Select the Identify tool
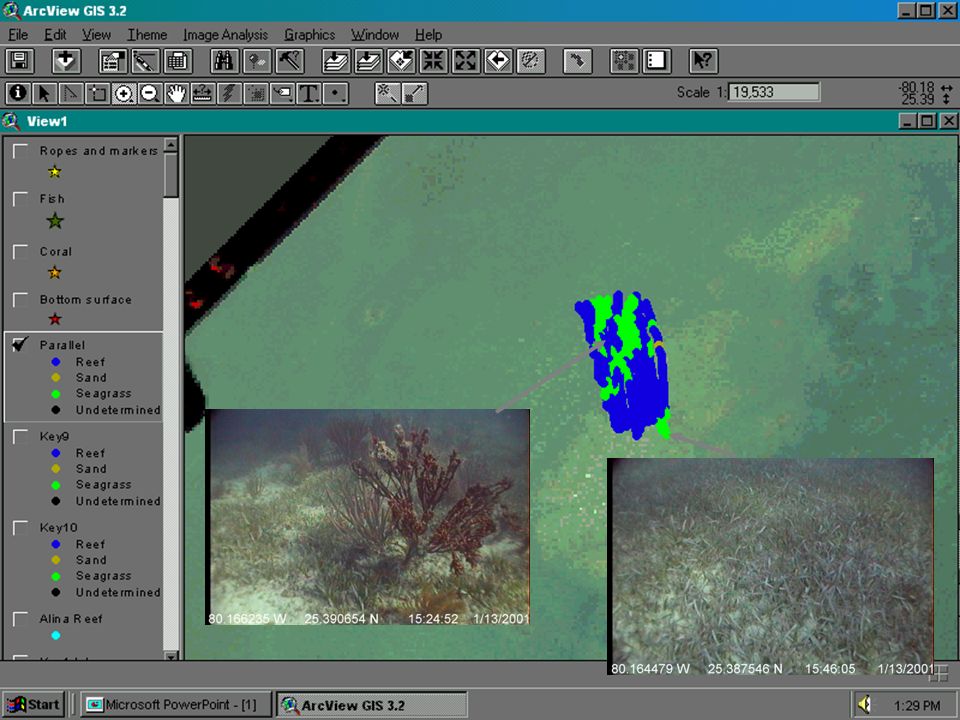Viewport: 960px width, 720px height. pyautogui.click(x=18, y=93)
